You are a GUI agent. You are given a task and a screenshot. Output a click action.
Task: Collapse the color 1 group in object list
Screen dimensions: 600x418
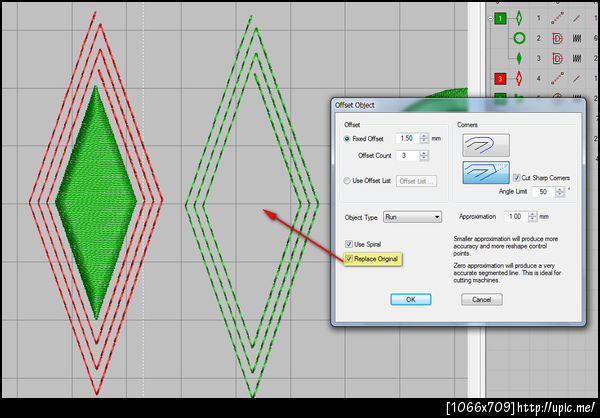pyautogui.click(x=491, y=18)
